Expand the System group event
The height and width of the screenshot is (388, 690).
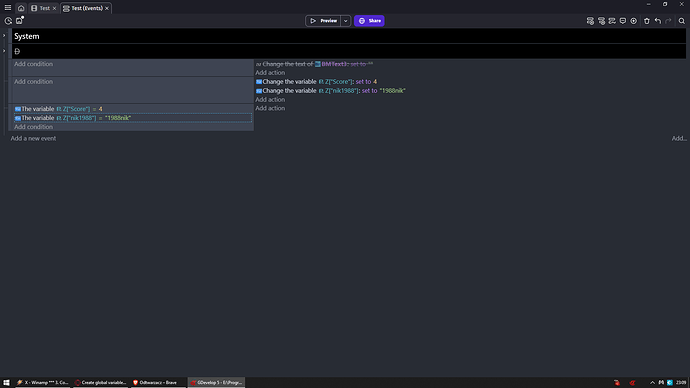[x=4, y=36]
